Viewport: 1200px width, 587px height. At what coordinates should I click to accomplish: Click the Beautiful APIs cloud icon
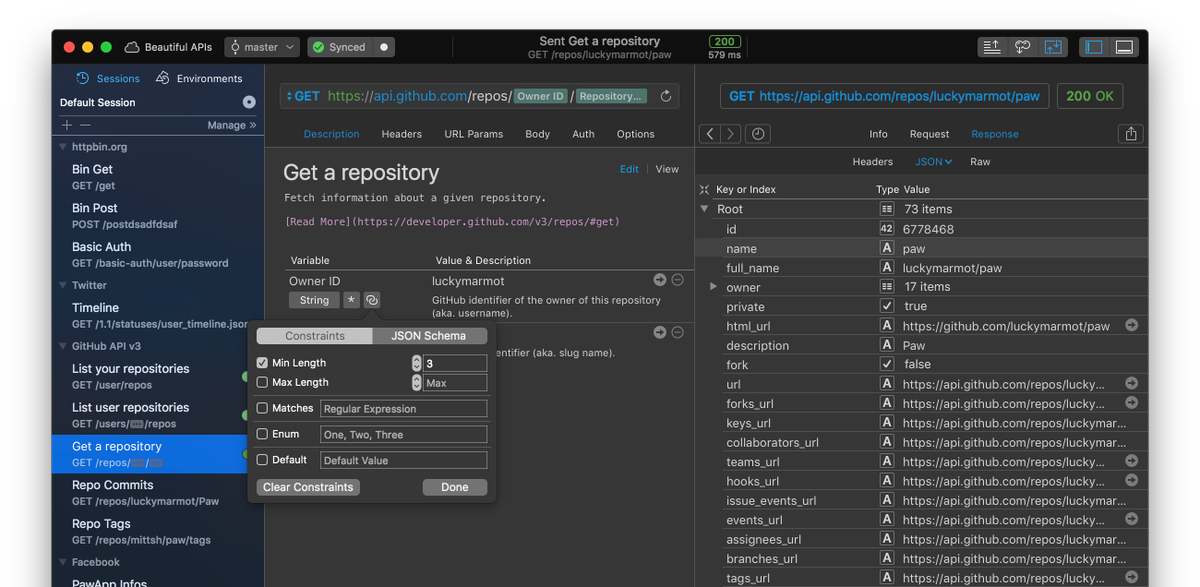click(131, 47)
